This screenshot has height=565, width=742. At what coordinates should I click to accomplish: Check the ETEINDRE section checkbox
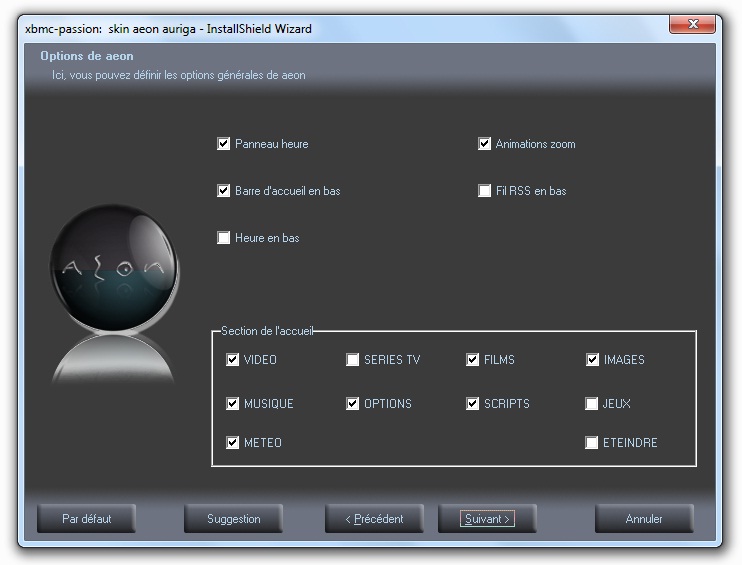click(593, 443)
